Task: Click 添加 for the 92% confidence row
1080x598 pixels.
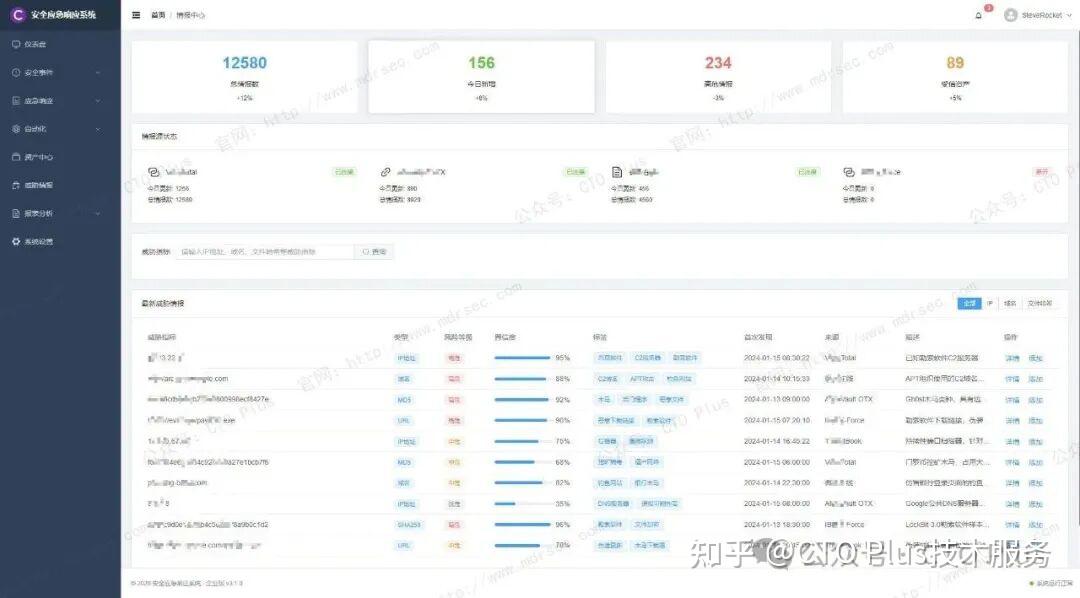Action: tap(1035, 400)
